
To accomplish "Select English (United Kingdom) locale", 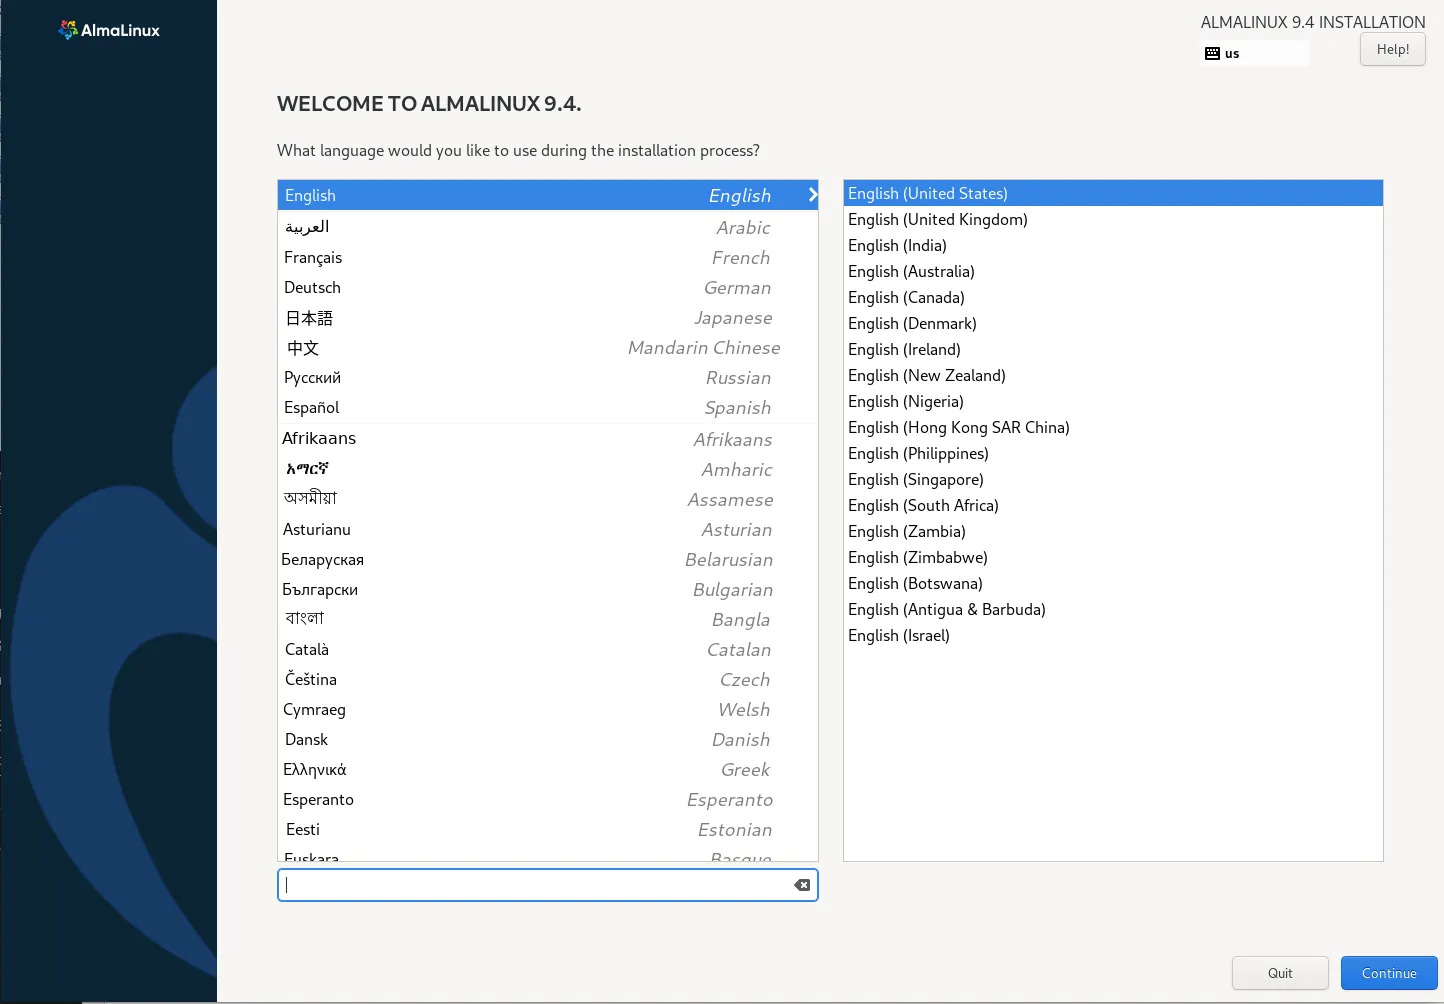I will pos(937,220).
